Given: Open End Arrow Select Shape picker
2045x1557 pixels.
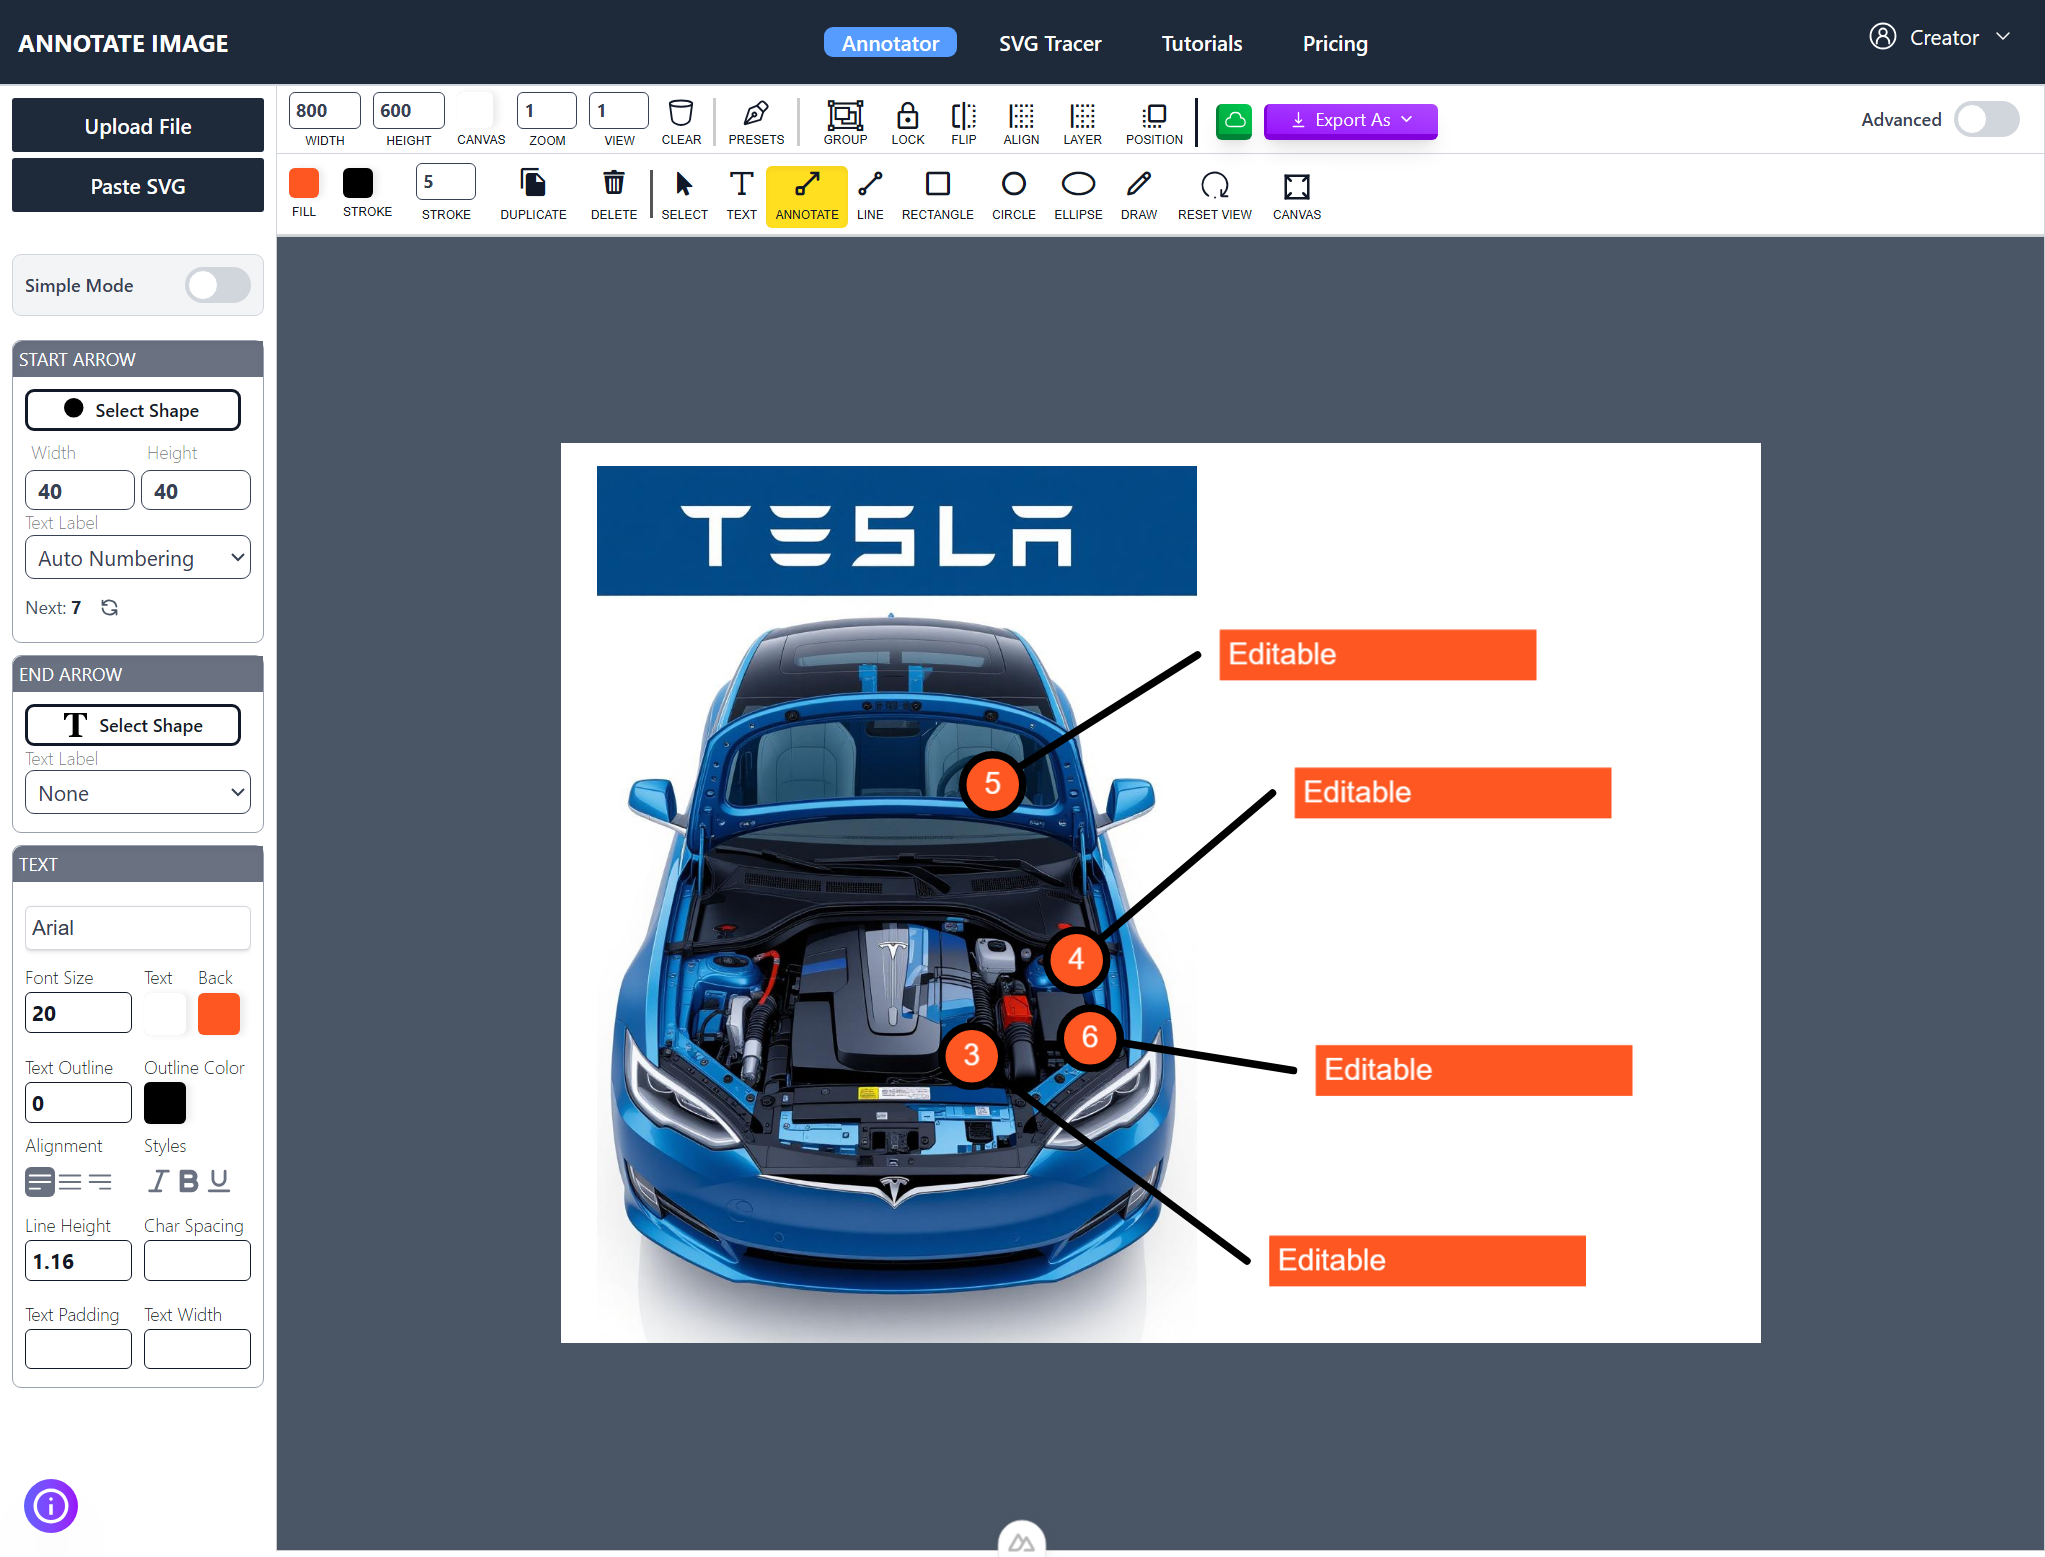Looking at the screenshot, I should pyautogui.click(x=133, y=725).
